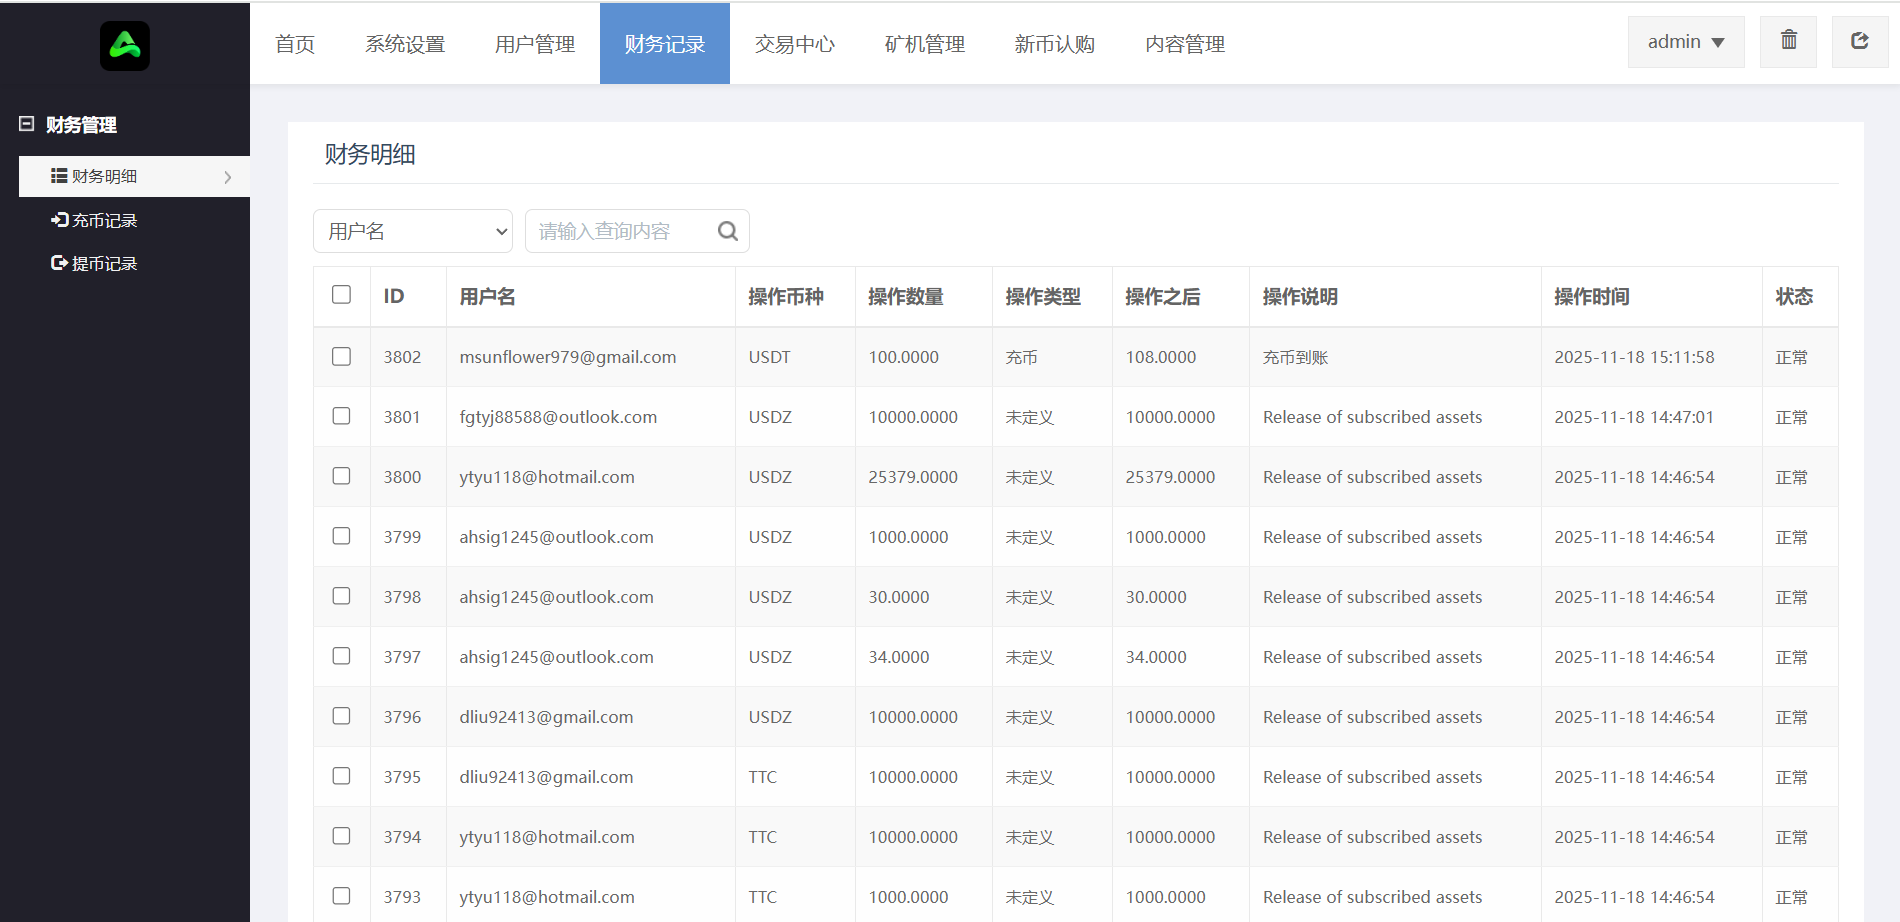Click the list icon beside 财务明细
The height and width of the screenshot is (922, 1900).
coord(59,176)
